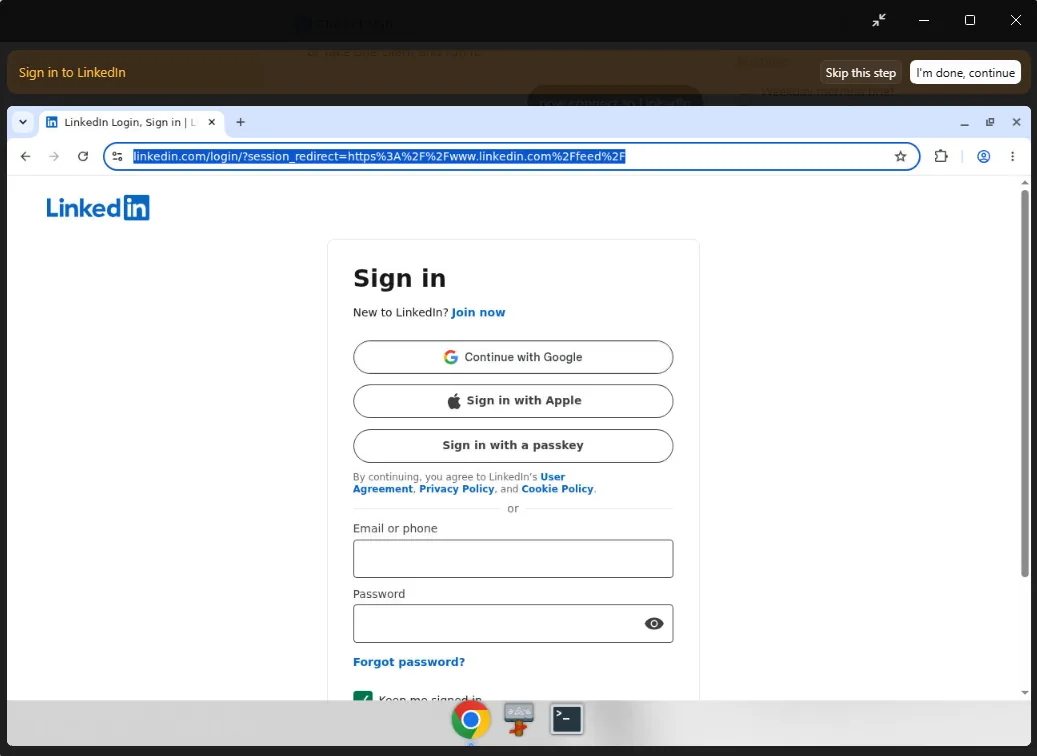The height and width of the screenshot is (756, 1037).
Task: Click I'm done, continue
Action: [x=965, y=73]
